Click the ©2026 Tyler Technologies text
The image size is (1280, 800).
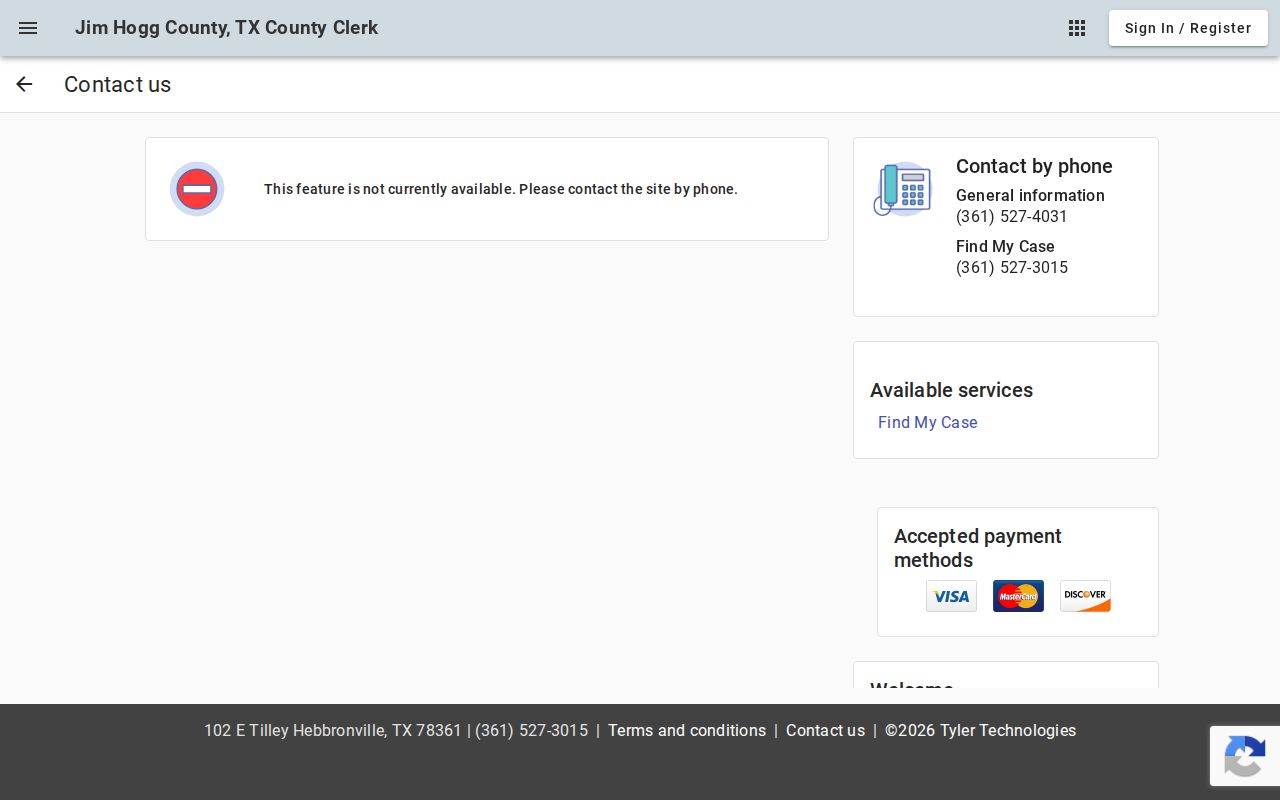point(980,730)
